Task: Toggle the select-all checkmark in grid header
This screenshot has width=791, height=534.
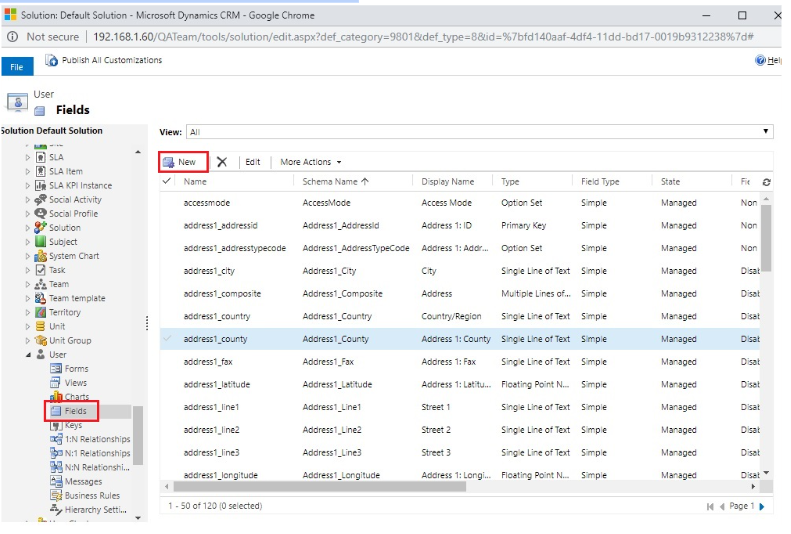Action: pyautogui.click(x=167, y=182)
